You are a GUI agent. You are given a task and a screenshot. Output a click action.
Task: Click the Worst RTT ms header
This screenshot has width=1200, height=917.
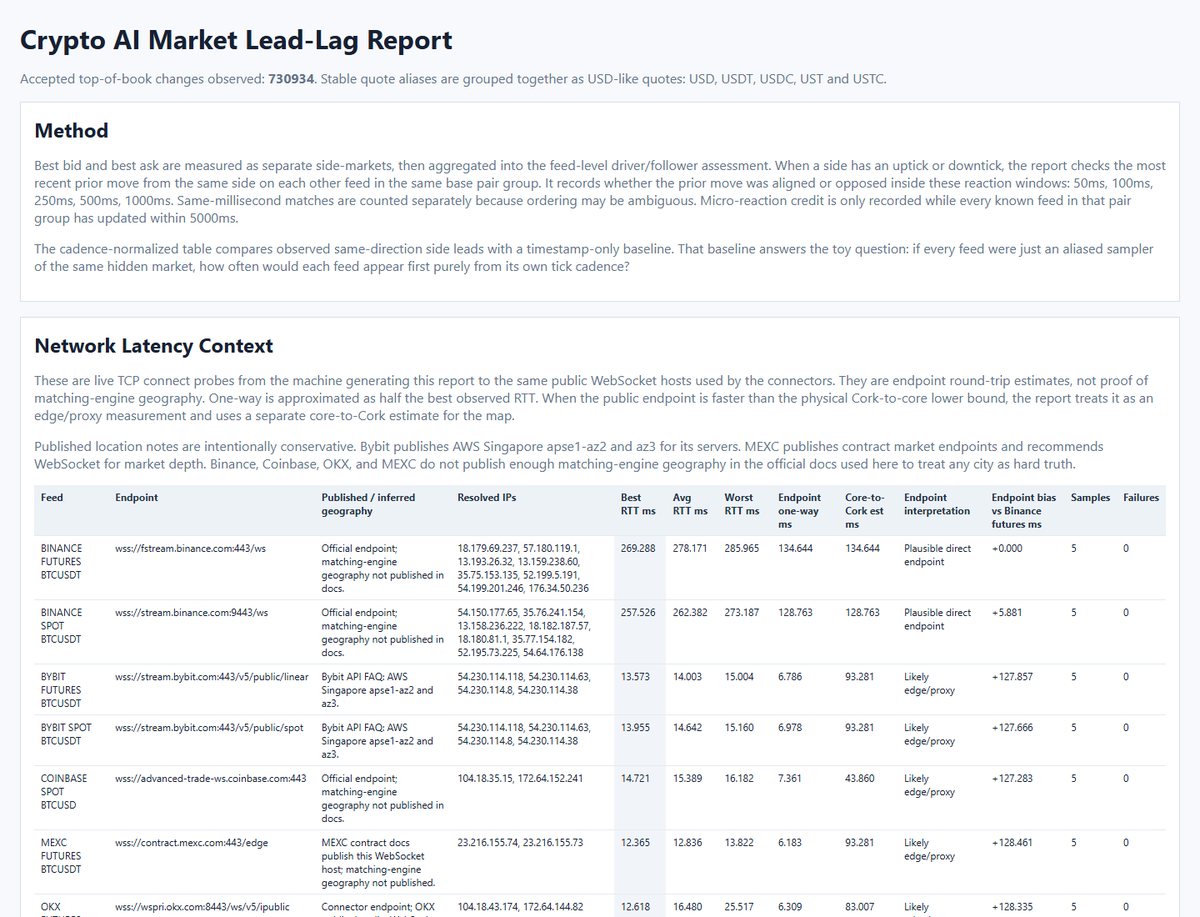click(x=742, y=504)
